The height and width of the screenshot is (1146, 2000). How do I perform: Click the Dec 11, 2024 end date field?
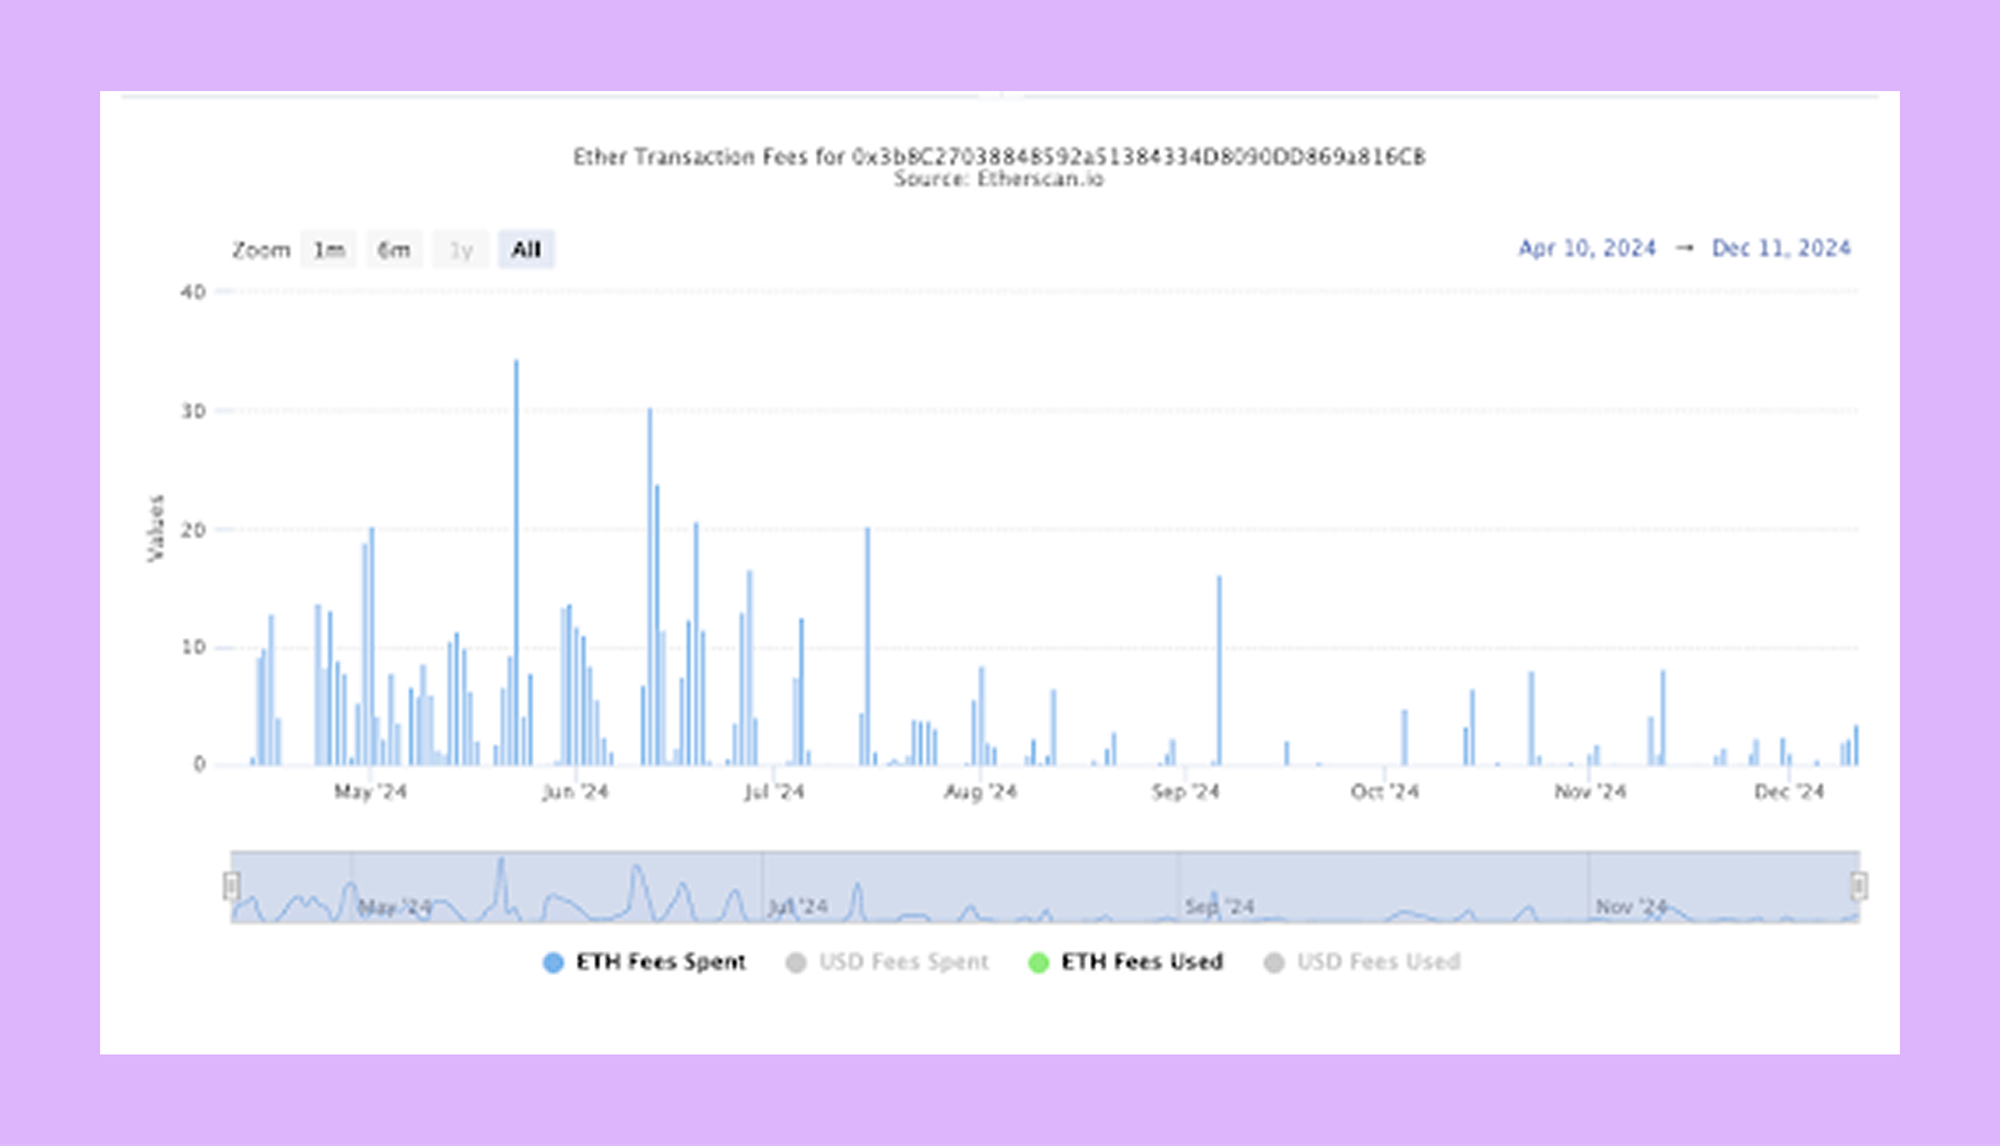pyautogui.click(x=1781, y=248)
